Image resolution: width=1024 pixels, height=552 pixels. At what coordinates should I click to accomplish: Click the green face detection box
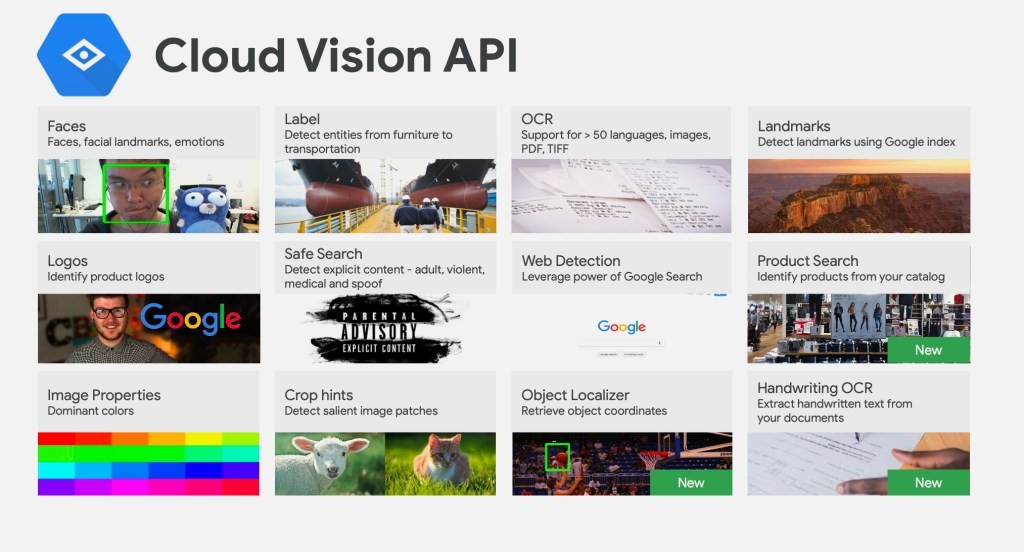coord(136,193)
